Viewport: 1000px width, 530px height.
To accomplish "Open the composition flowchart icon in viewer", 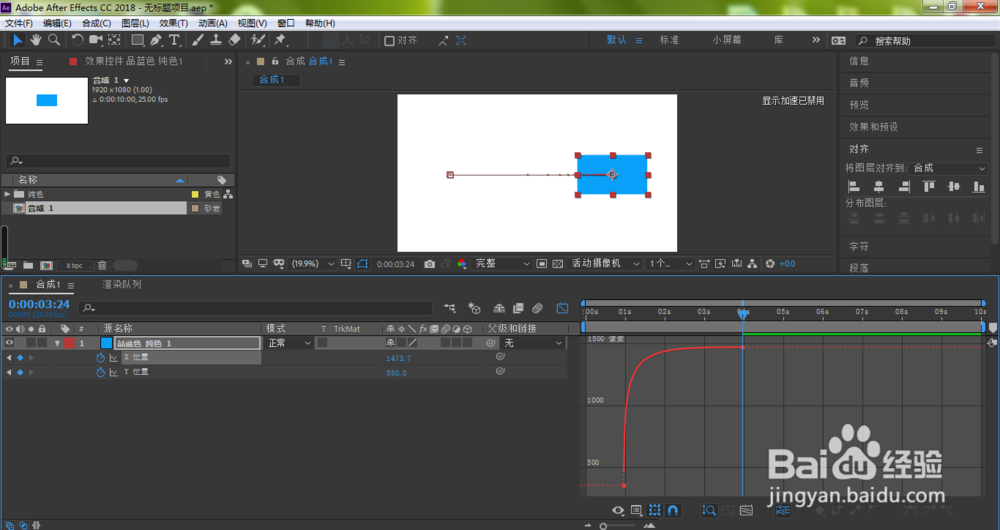I will click(x=753, y=264).
